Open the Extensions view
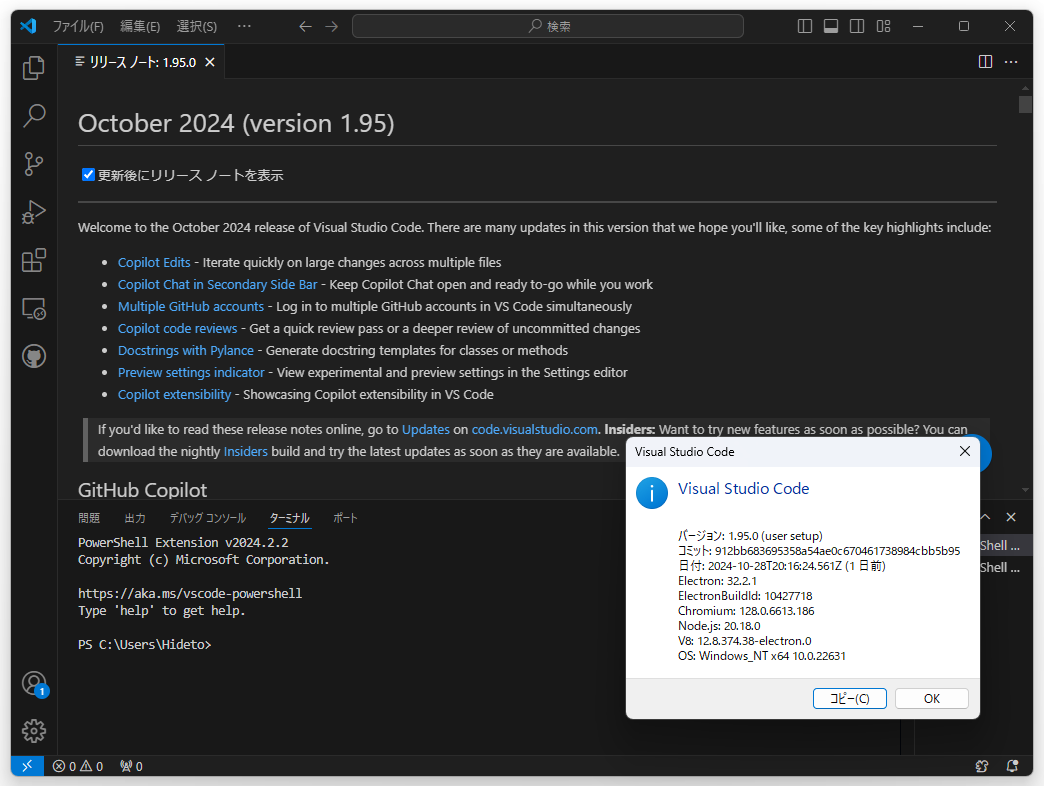 [x=33, y=259]
